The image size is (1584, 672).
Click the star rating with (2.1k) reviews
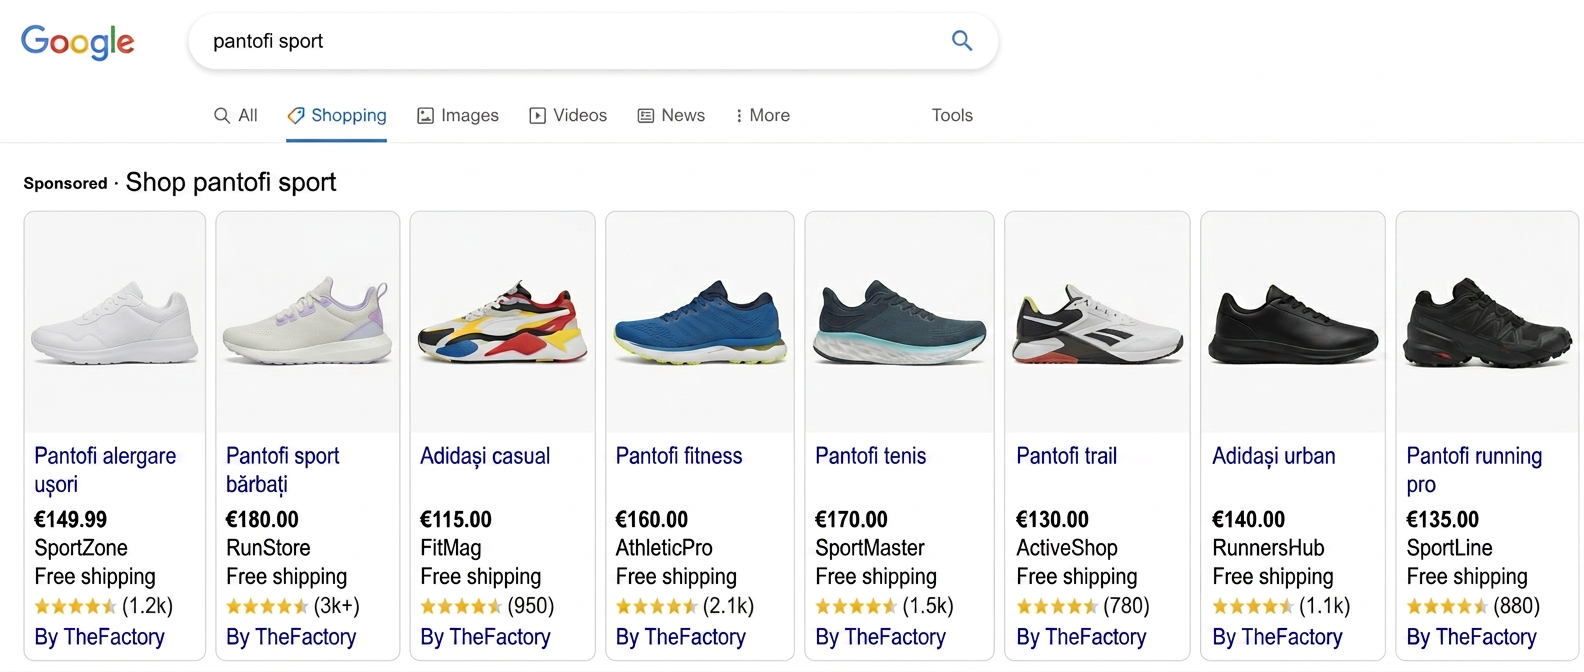click(685, 606)
